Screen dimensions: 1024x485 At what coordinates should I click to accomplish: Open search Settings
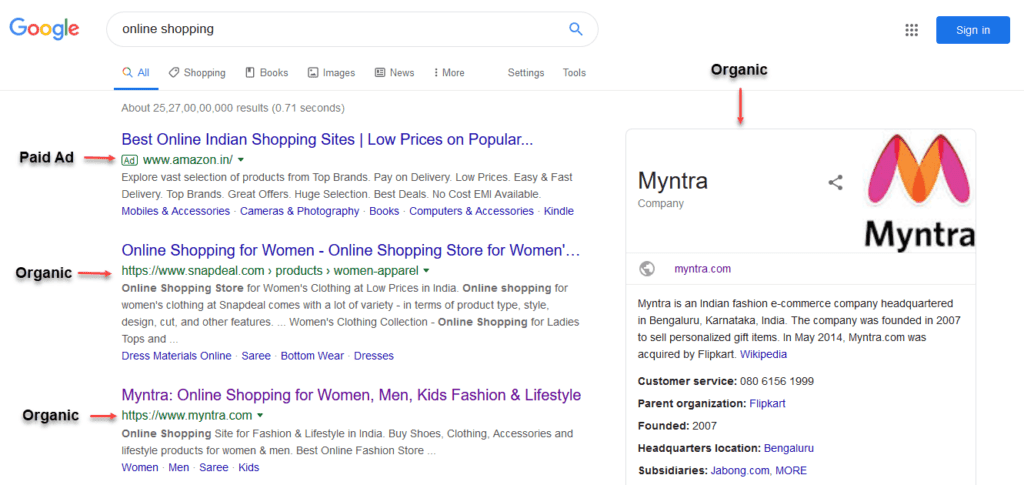click(x=526, y=73)
